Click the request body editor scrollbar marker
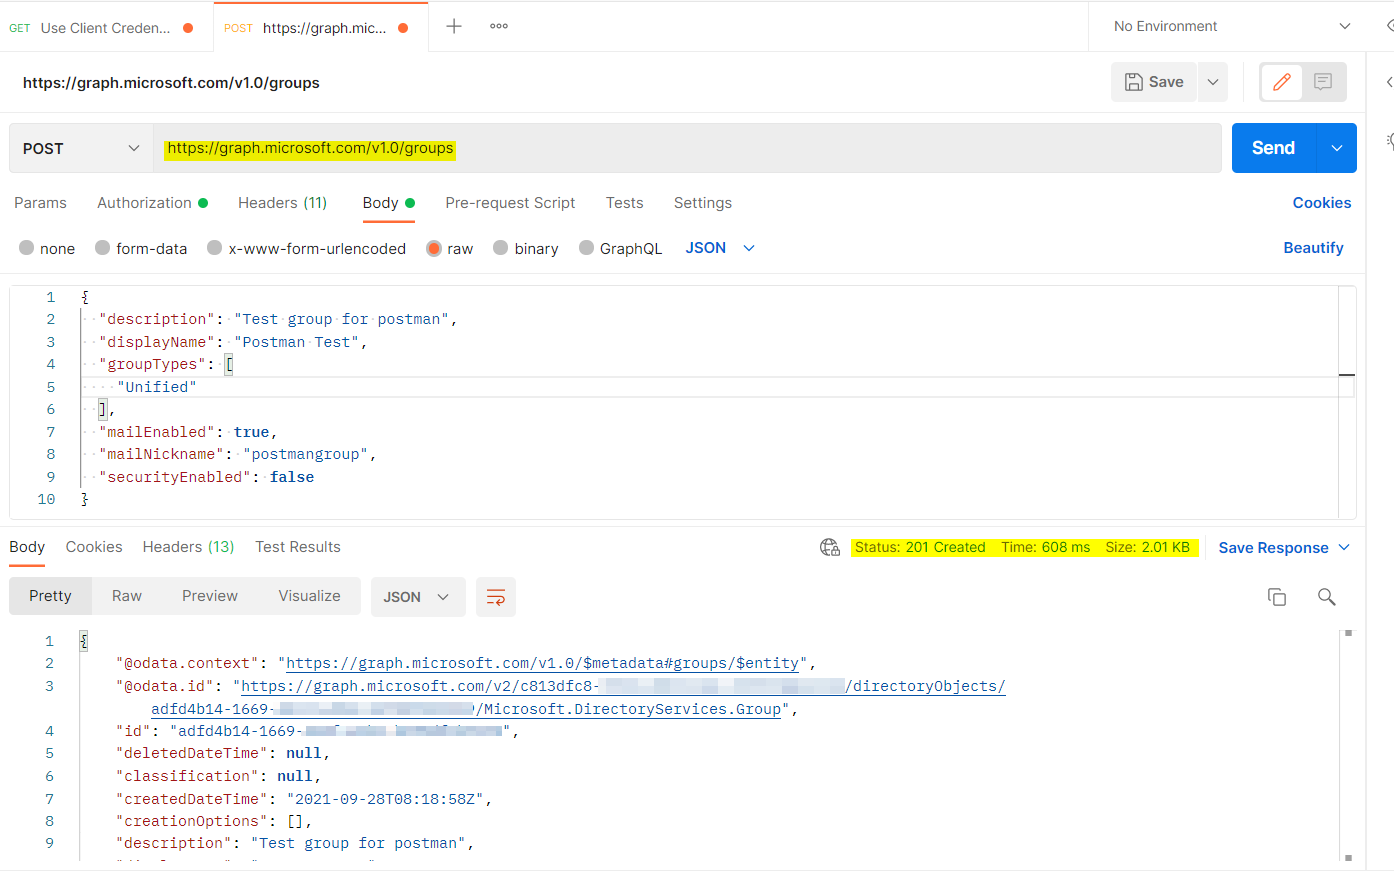 [1347, 375]
